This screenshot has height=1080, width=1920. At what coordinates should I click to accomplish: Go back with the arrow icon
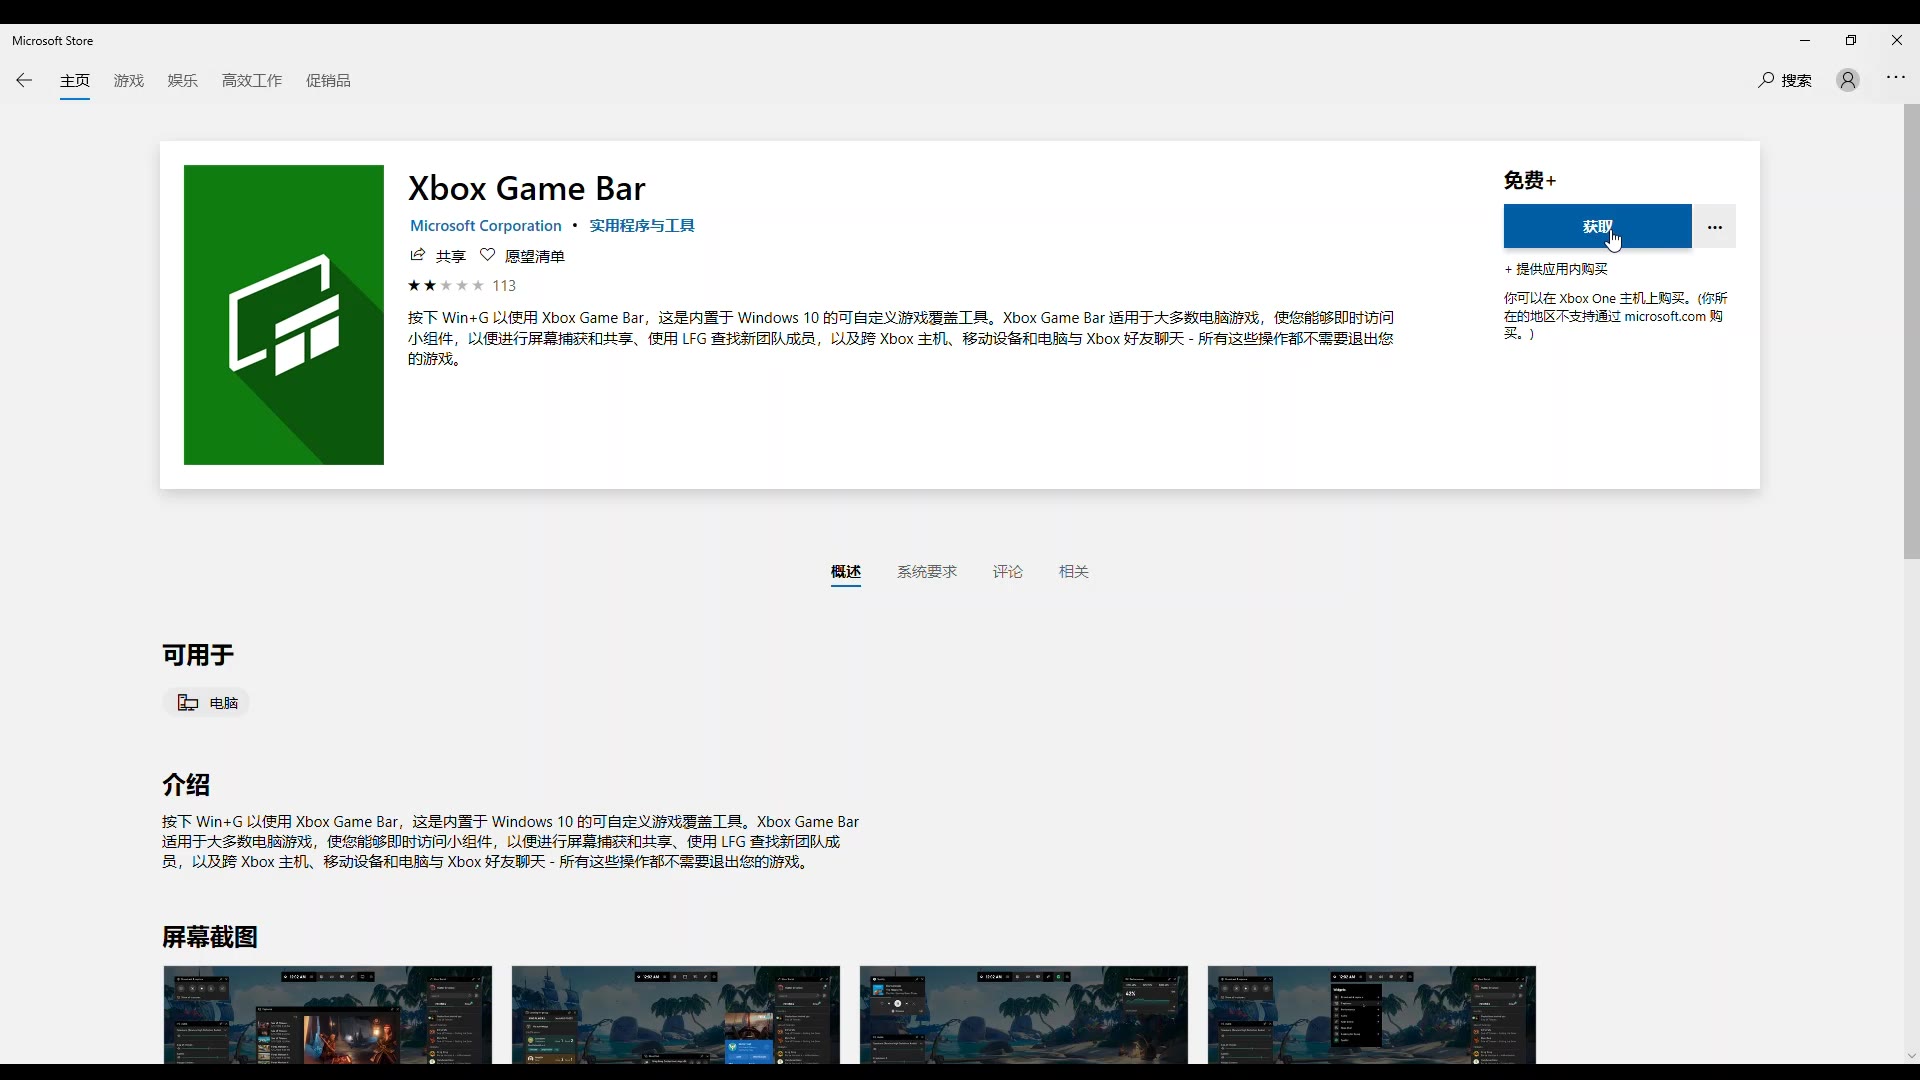click(x=24, y=80)
